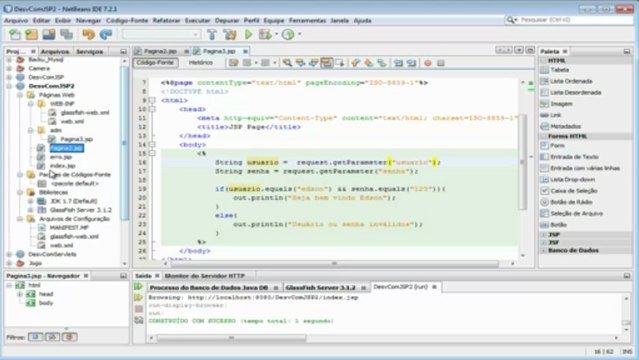Viewport: 639px width, 360px height.
Task: Collapse the DesvComJSP2 project node
Action: (9, 86)
